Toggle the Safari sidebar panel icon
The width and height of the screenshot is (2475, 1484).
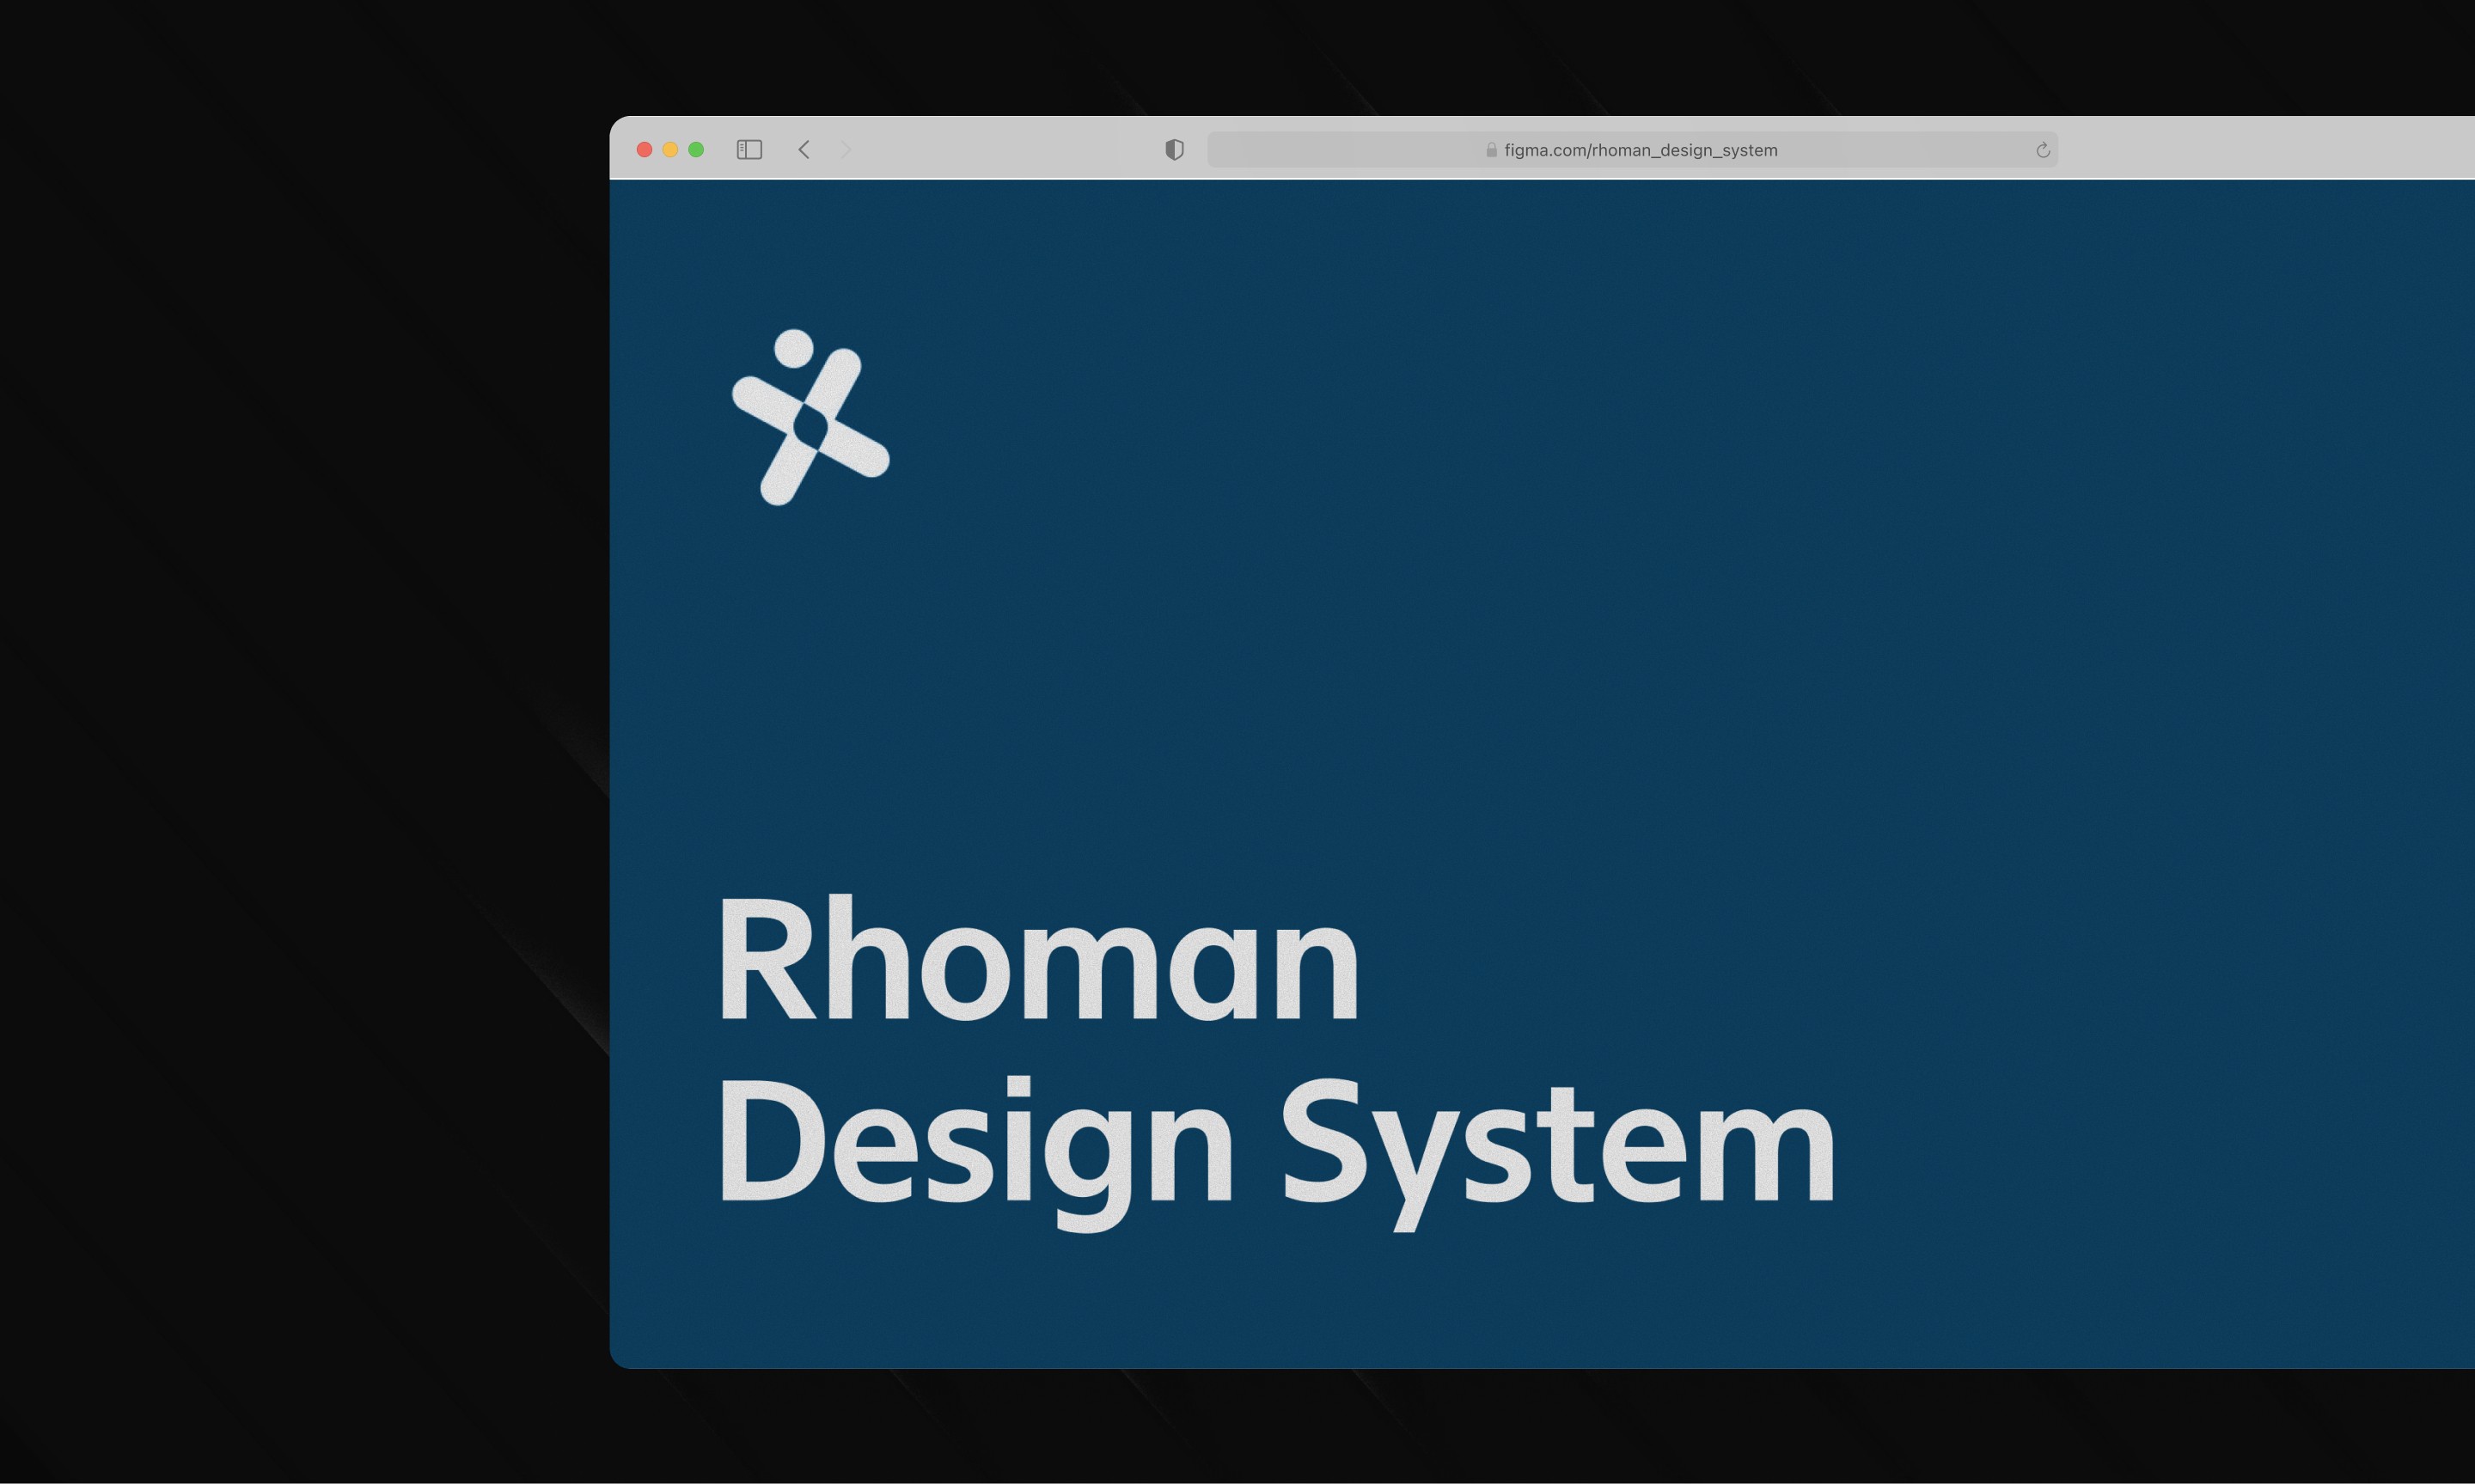pyautogui.click(x=749, y=150)
